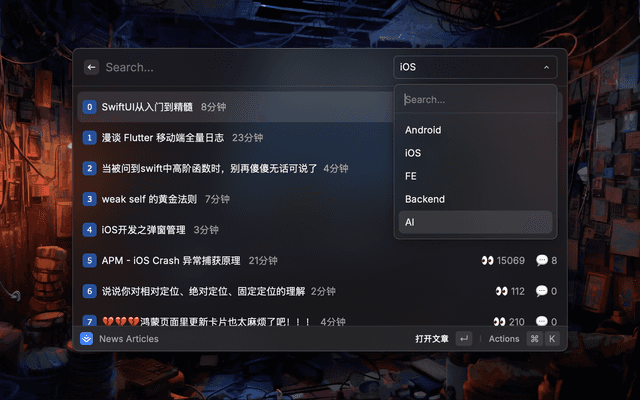Focus the main Search input field
The height and width of the screenshot is (400, 640).
coord(245,67)
